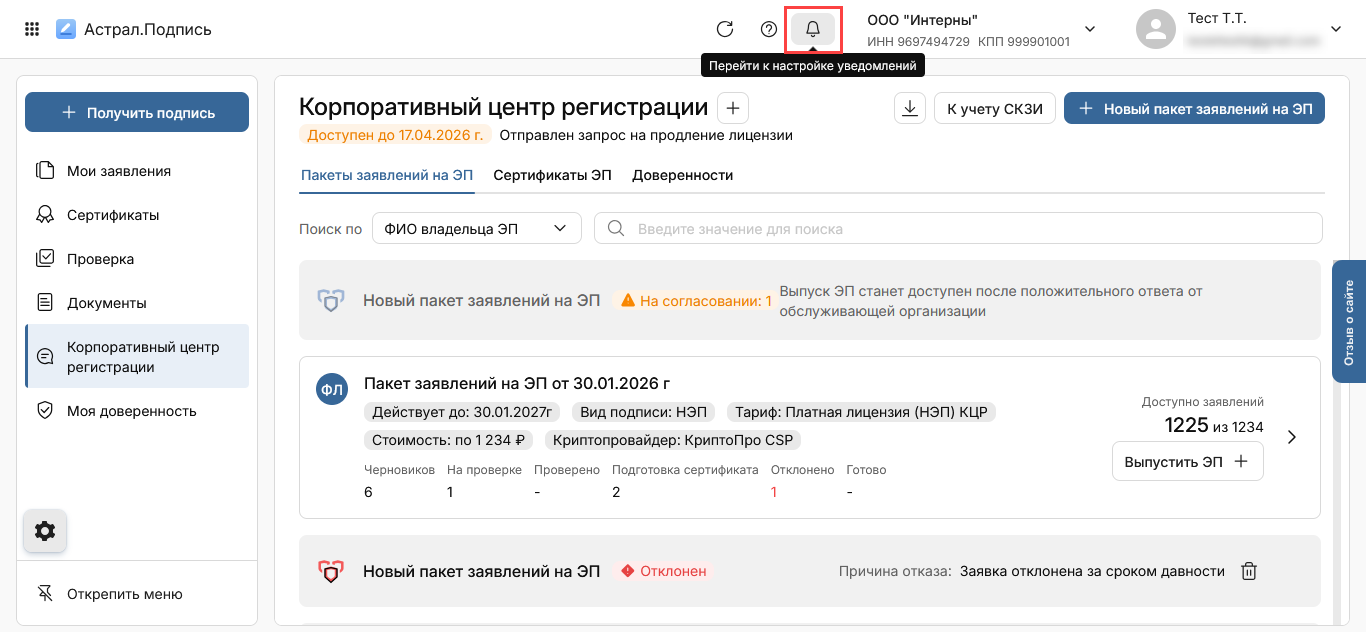Click the Получить подпись button
Screen dimensions: 1366x632
137,112
